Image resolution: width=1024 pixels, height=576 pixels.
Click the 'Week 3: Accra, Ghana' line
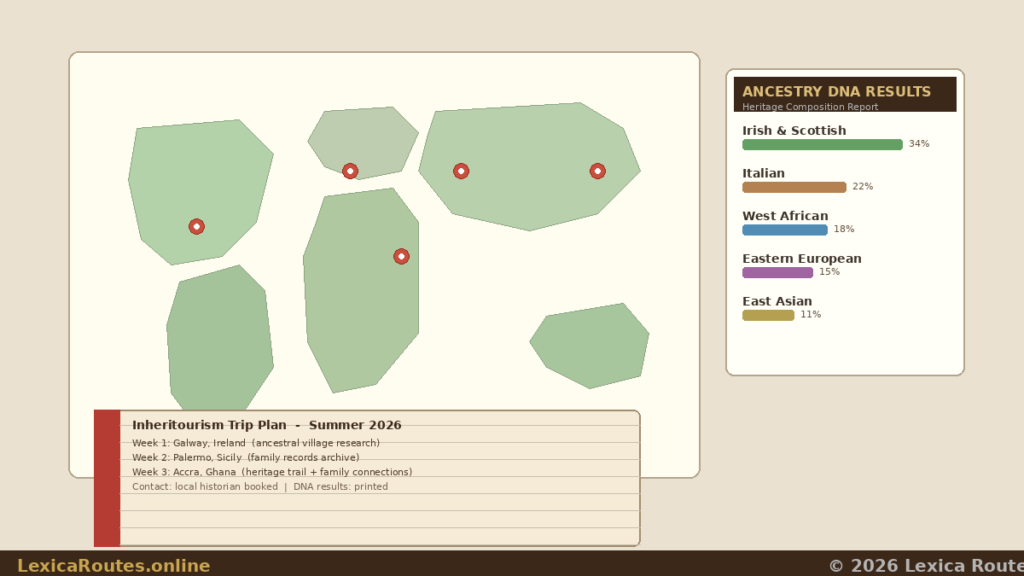click(272, 472)
